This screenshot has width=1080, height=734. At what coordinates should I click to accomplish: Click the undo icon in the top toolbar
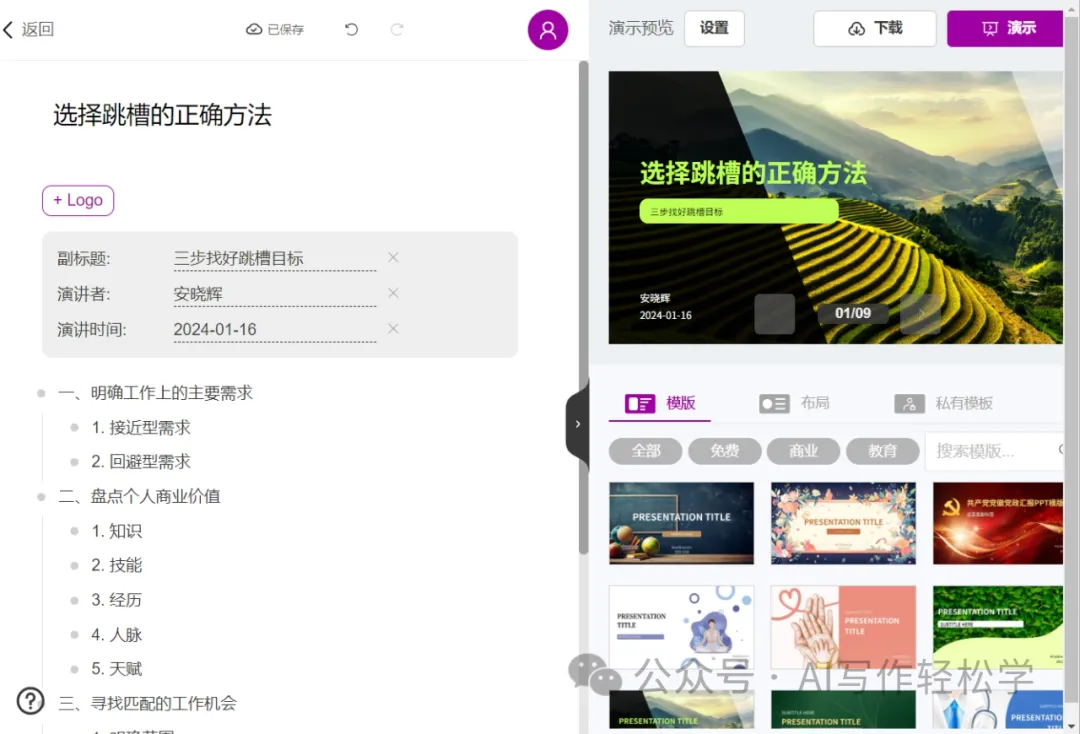pyautogui.click(x=350, y=29)
